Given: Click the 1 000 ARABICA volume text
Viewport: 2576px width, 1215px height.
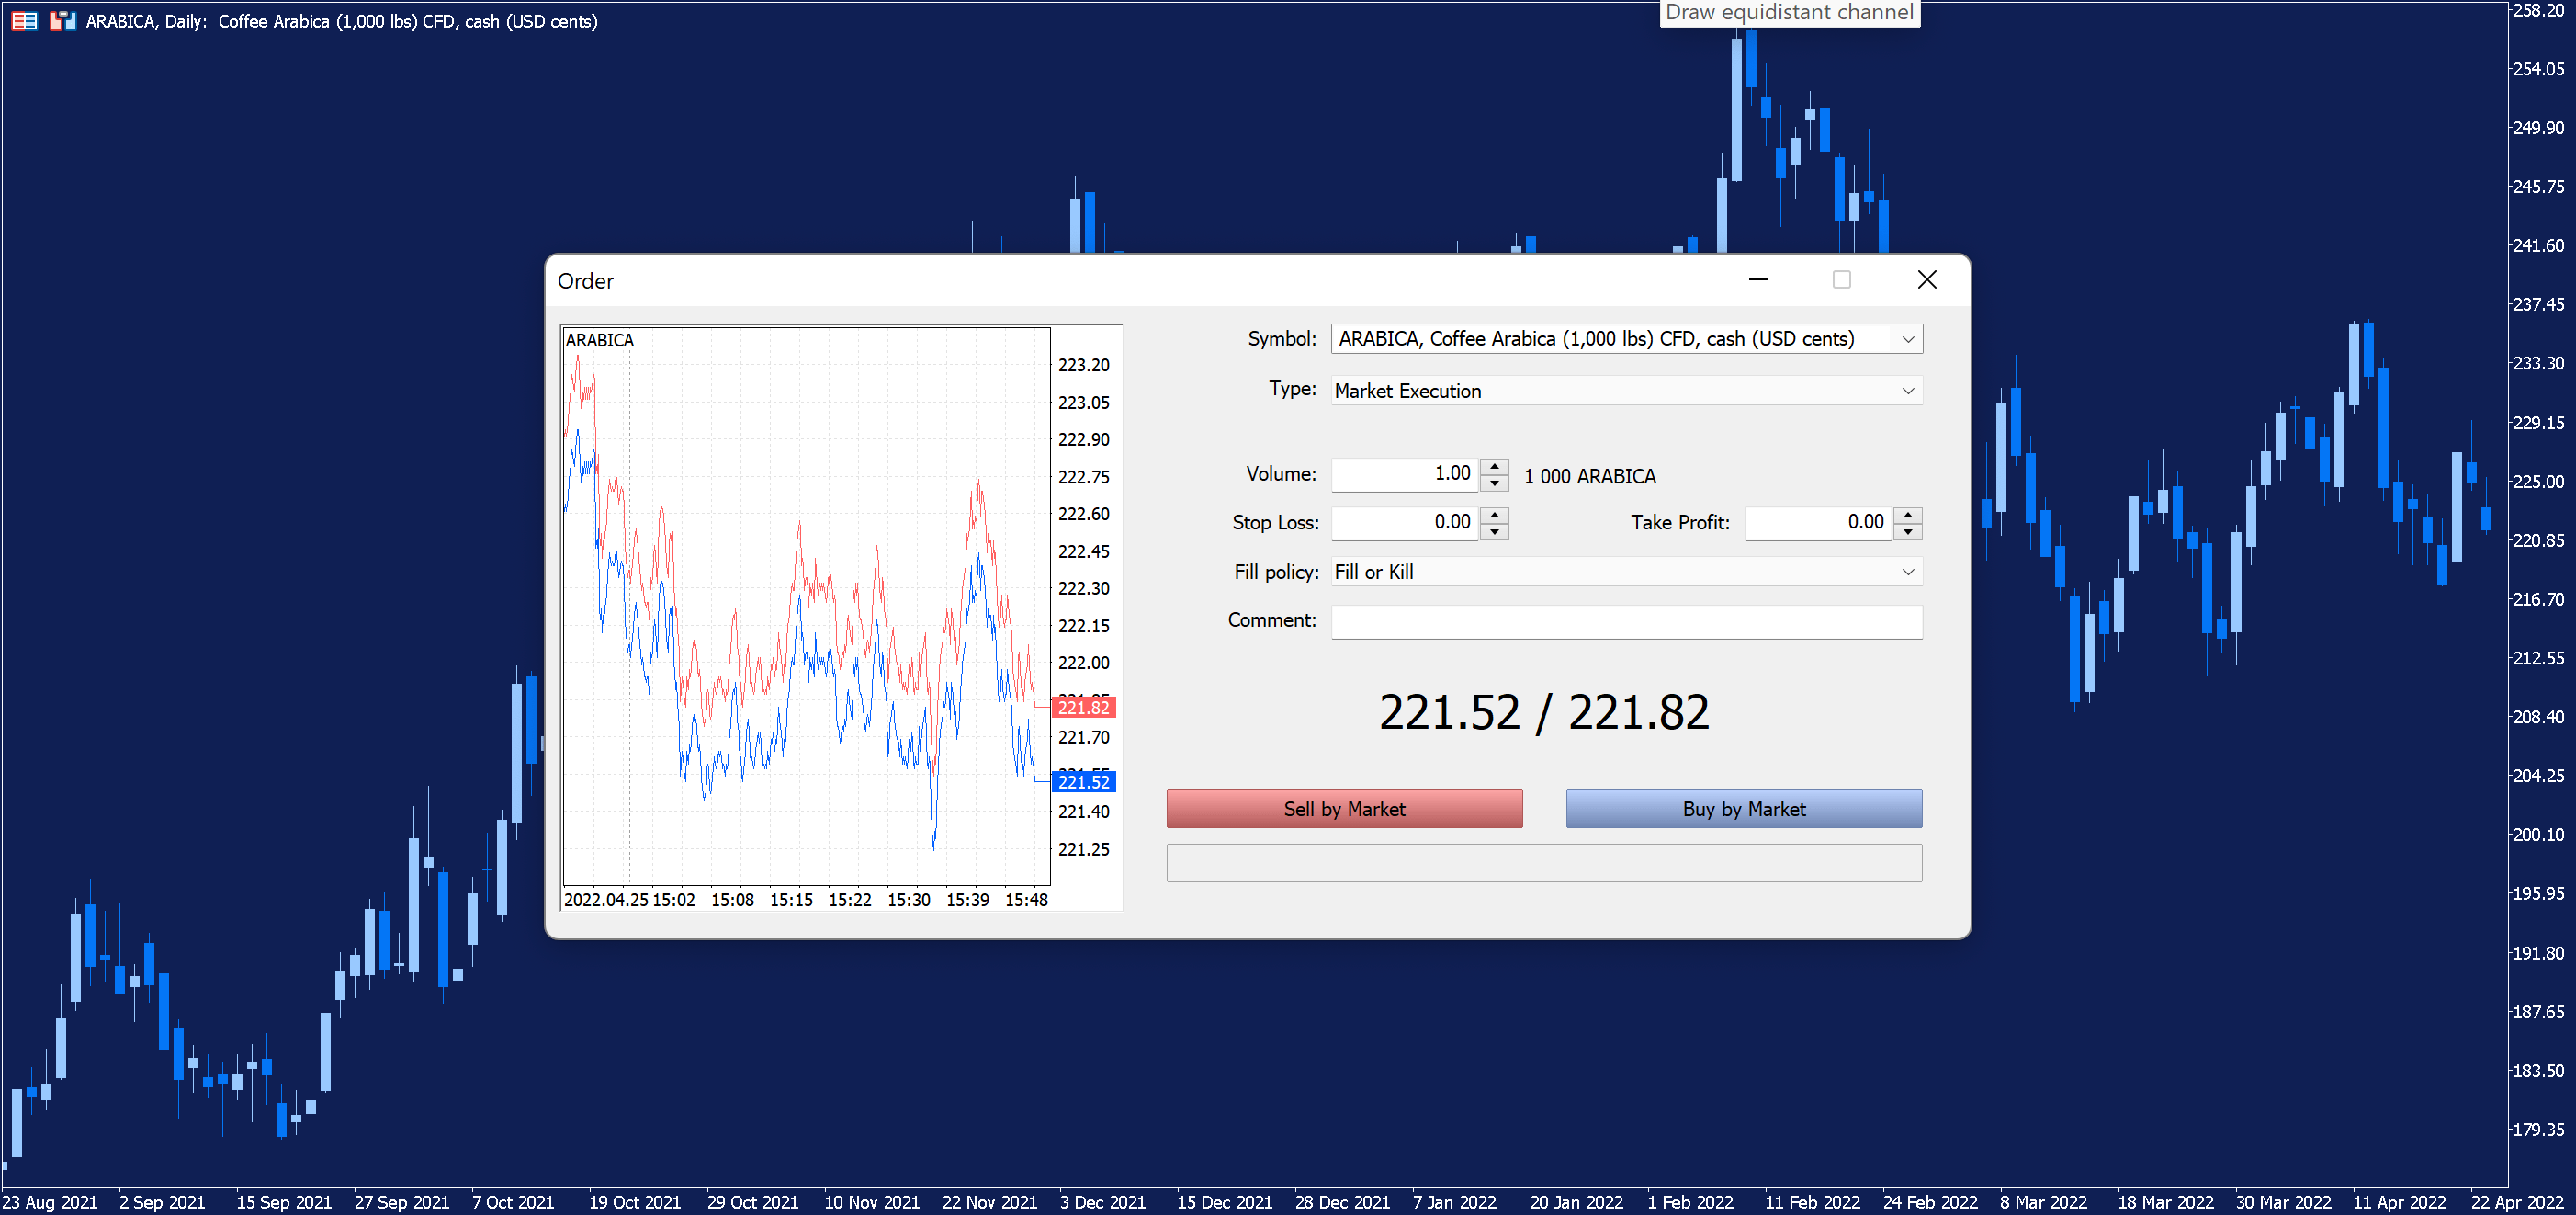Looking at the screenshot, I should pyautogui.click(x=1589, y=477).
